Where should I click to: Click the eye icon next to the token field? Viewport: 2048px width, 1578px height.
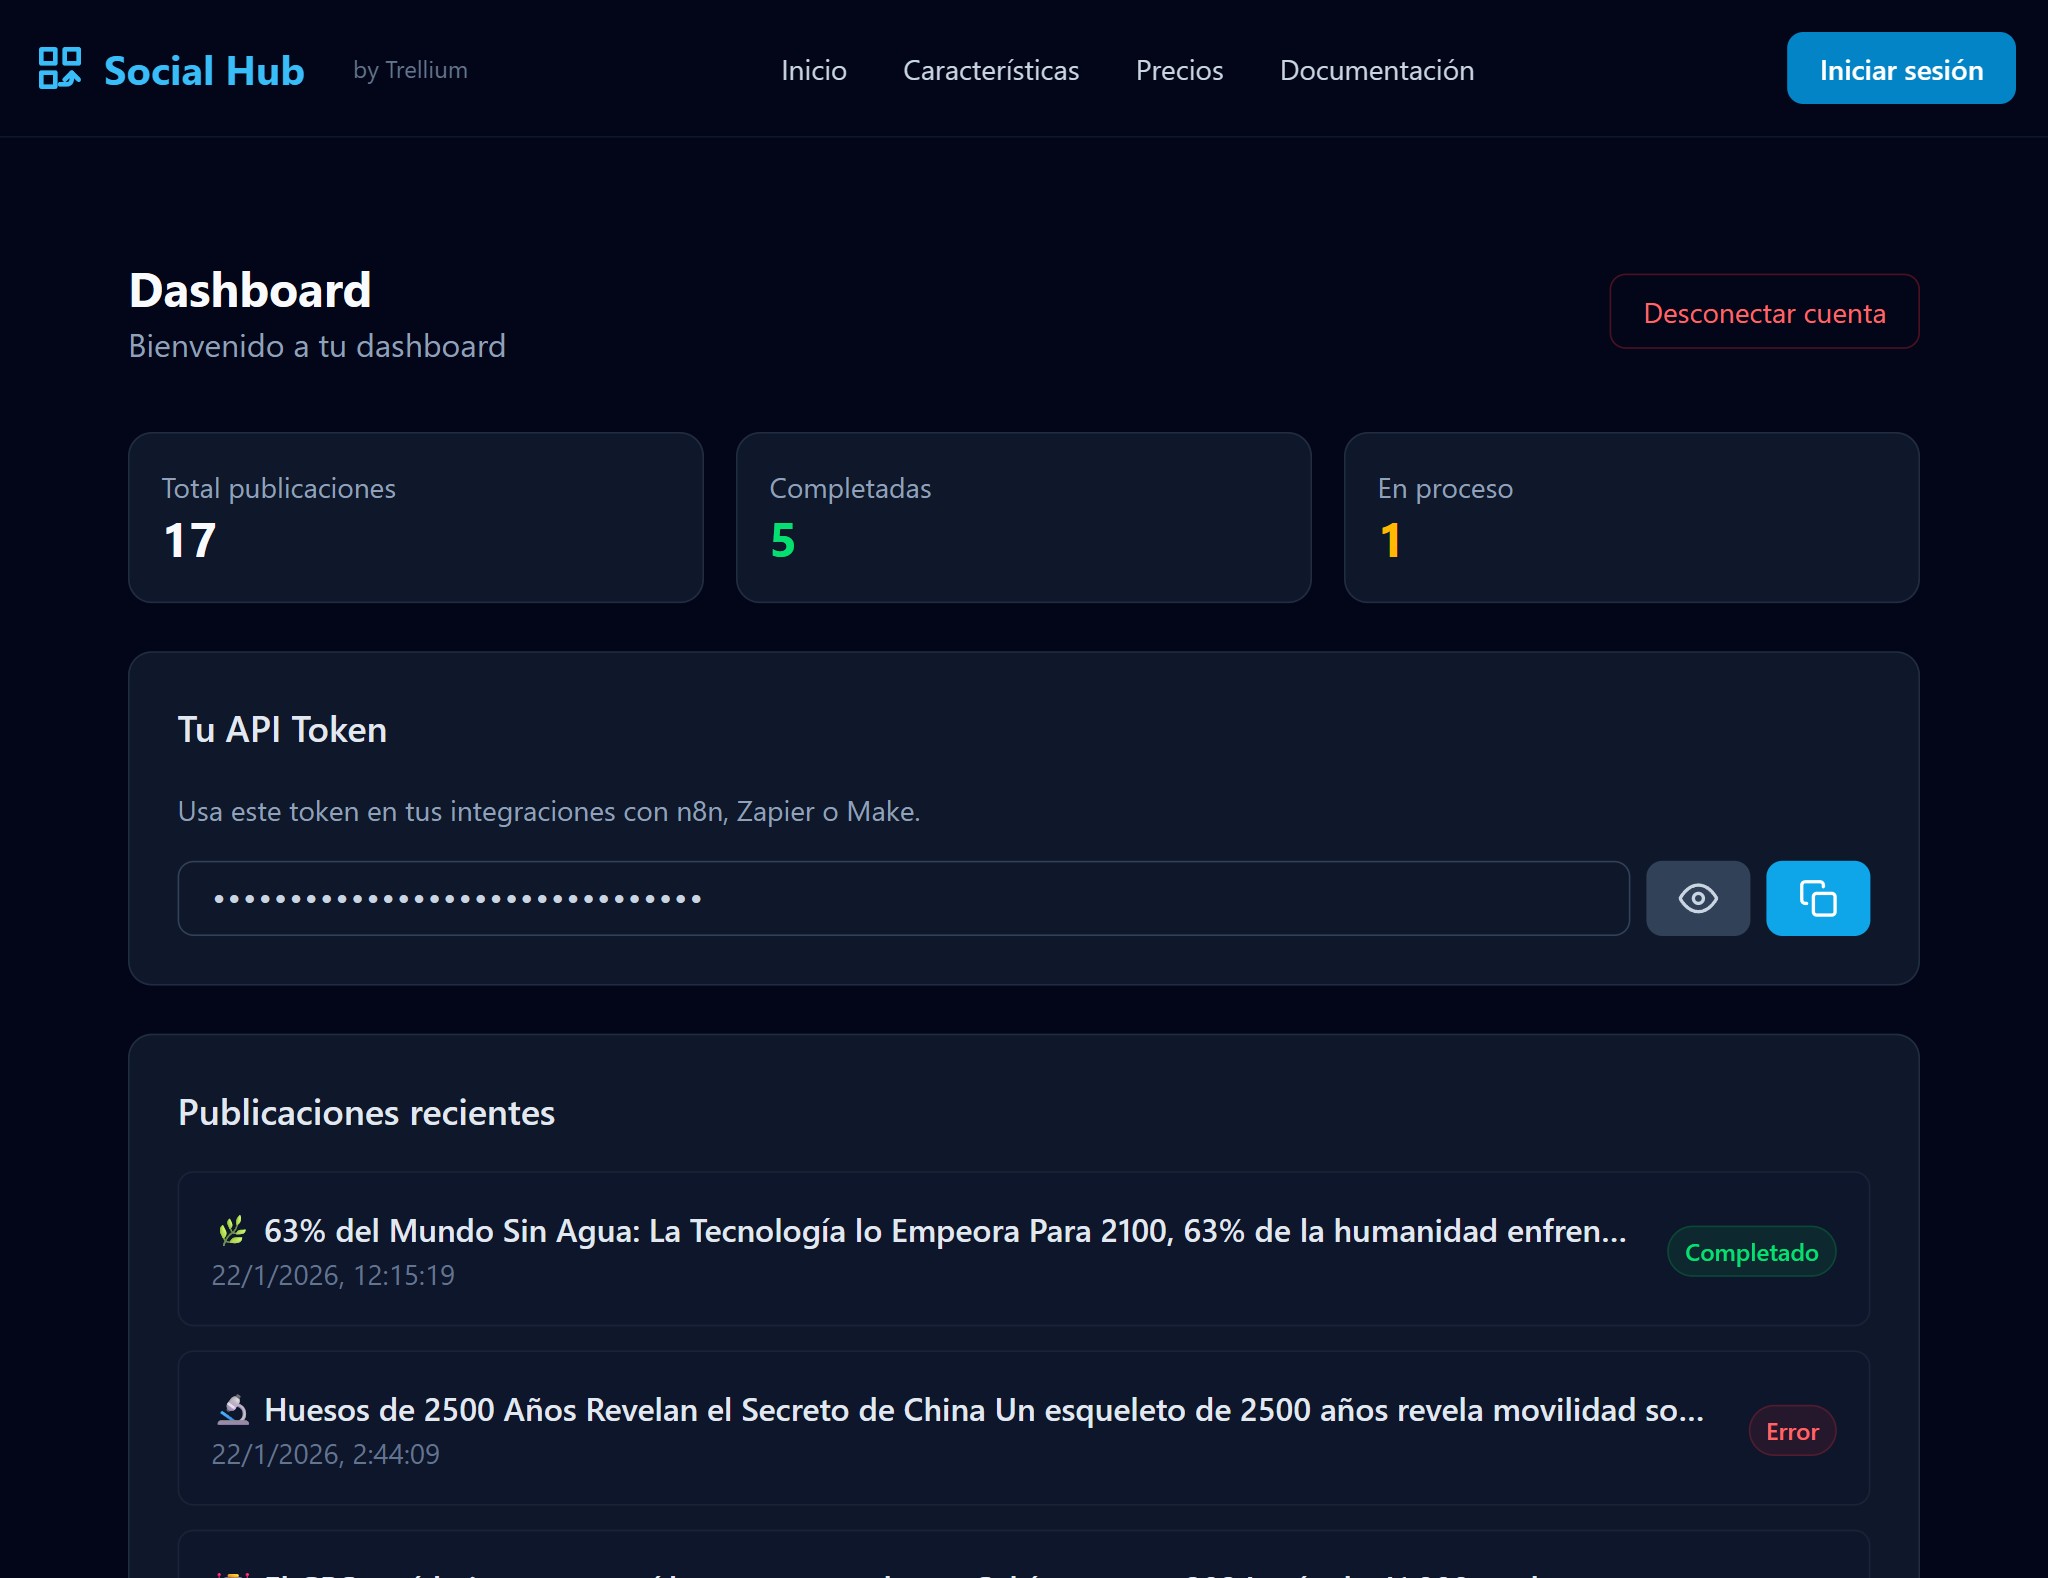(x=1697, y=897)
